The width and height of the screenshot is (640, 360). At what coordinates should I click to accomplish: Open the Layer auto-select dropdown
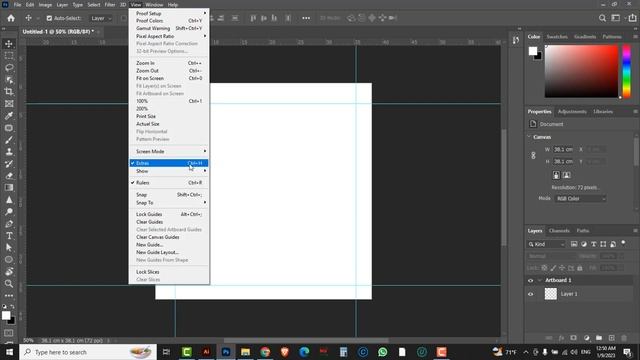click(x=101, y=18)
